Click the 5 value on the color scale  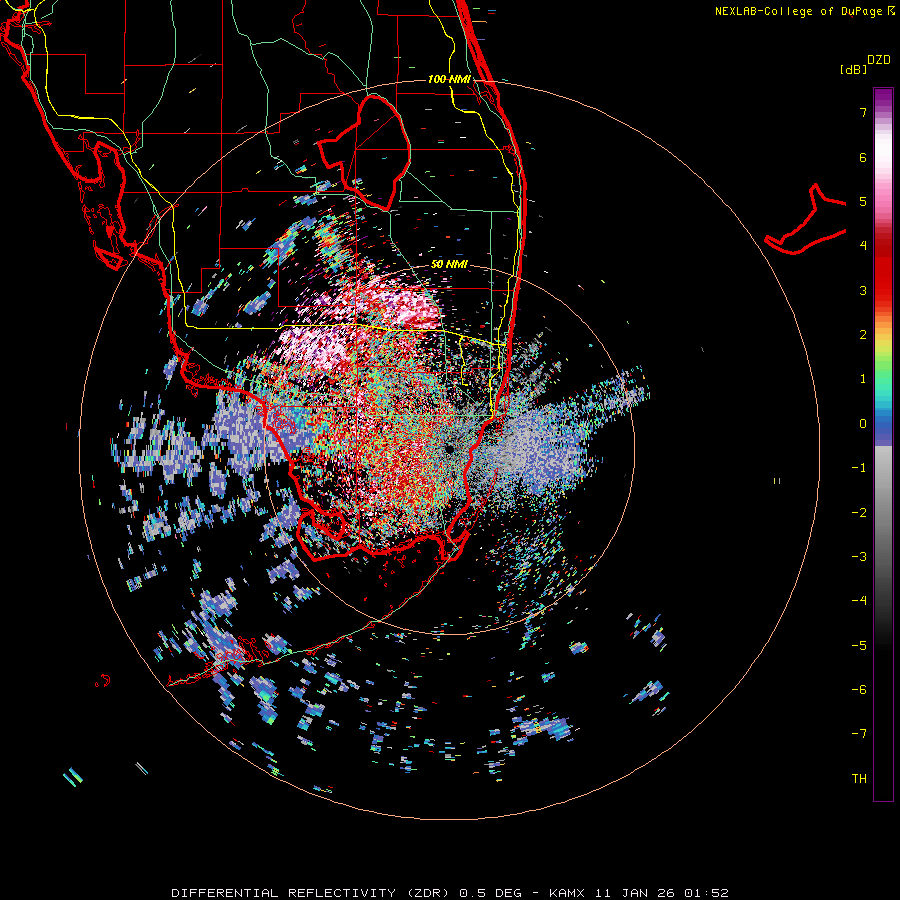(x=863, y=201)
